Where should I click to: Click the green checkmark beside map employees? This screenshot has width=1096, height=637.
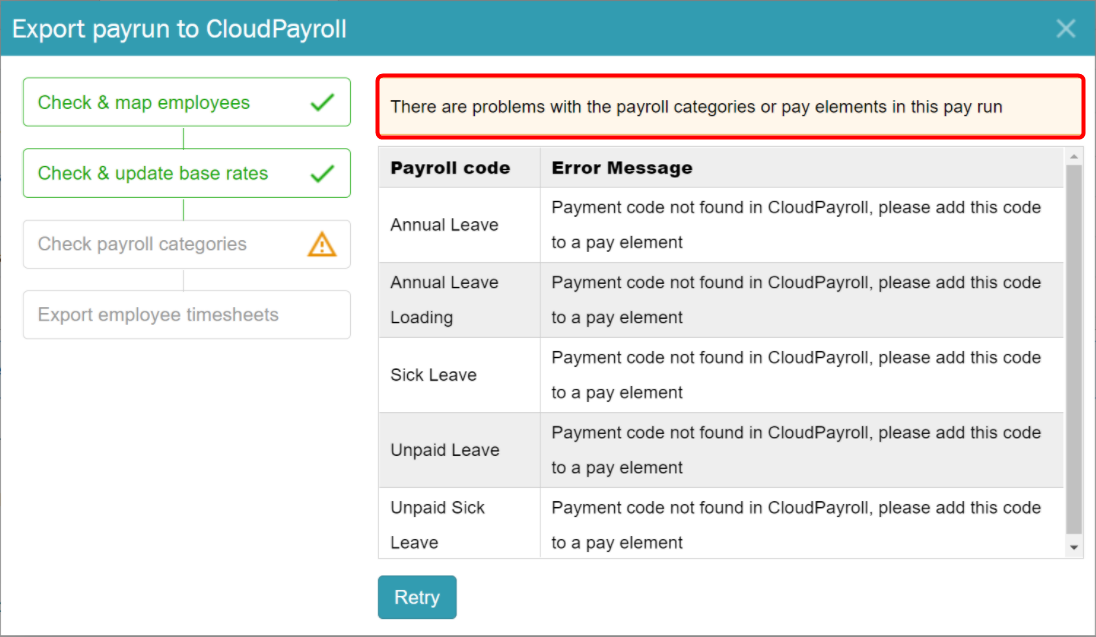tap(322, 103)
